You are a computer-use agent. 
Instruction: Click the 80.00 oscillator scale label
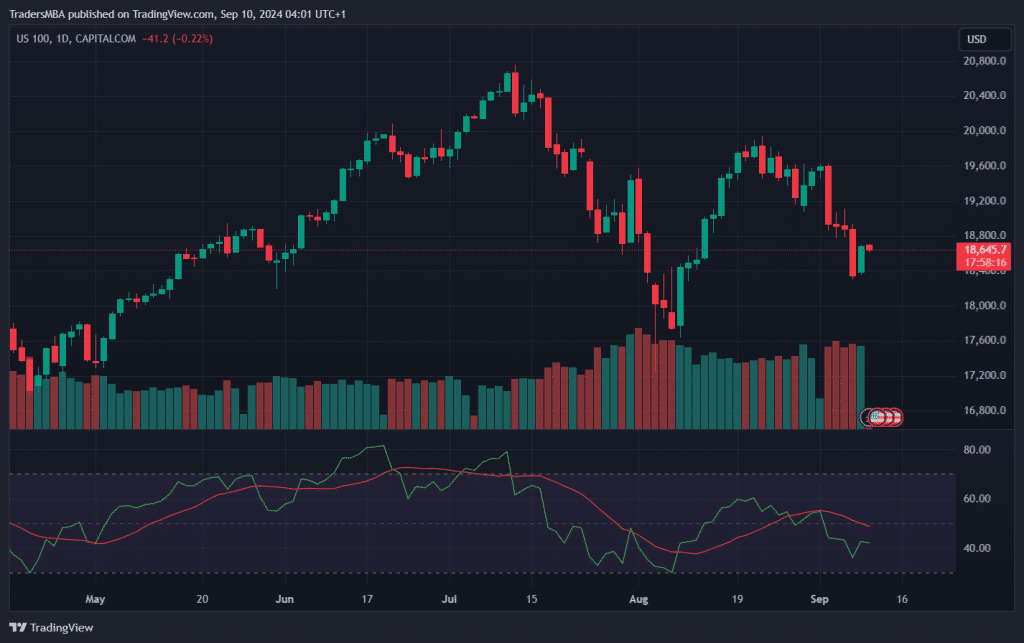point(976,451)
